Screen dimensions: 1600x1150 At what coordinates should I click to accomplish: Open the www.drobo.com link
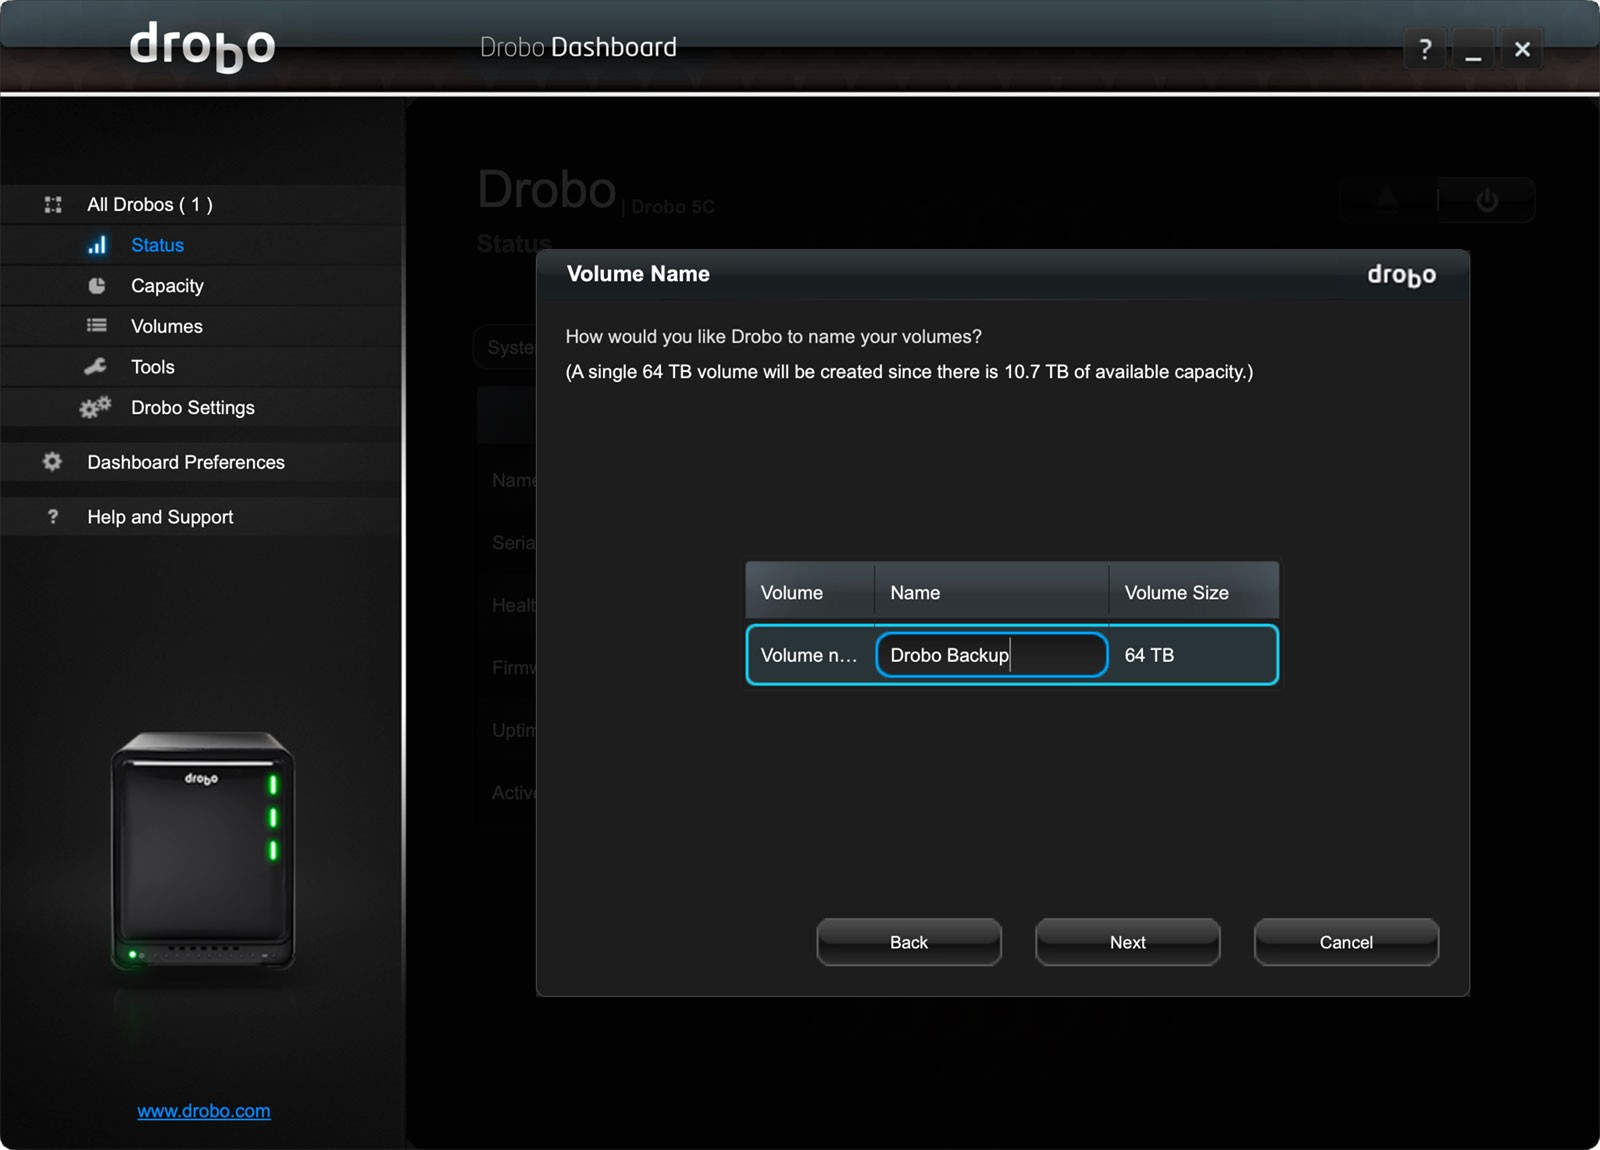[x=204, y=1111]
